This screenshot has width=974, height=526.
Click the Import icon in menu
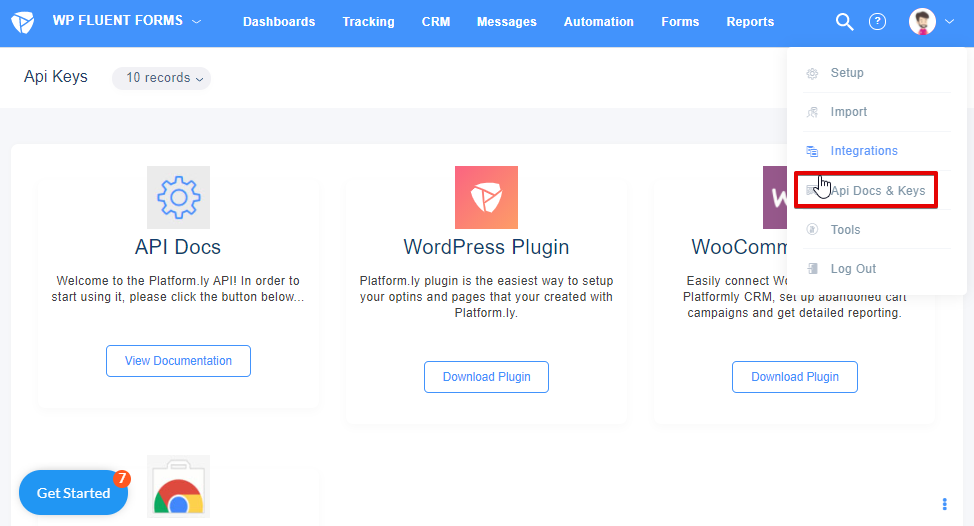pos(812,112)
